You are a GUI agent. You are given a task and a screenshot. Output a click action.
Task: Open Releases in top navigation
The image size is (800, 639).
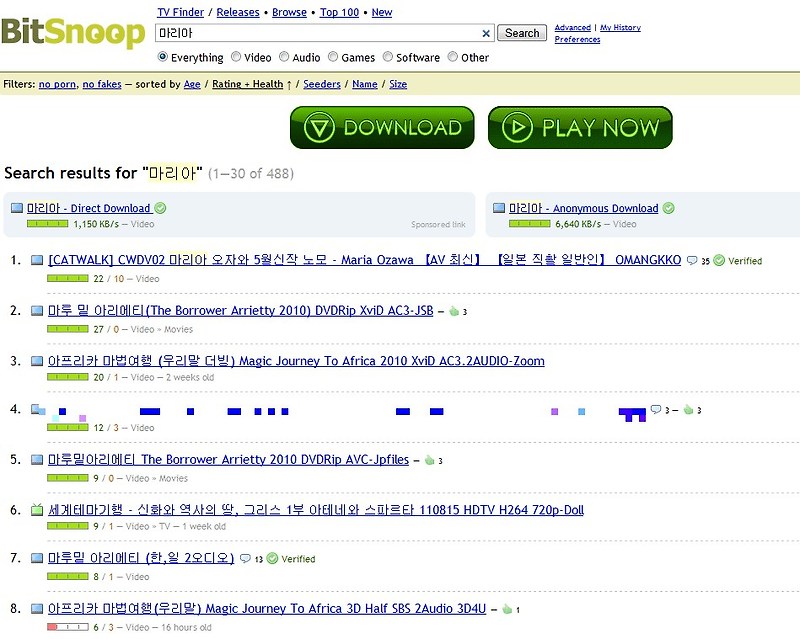[x=238, y=12]
